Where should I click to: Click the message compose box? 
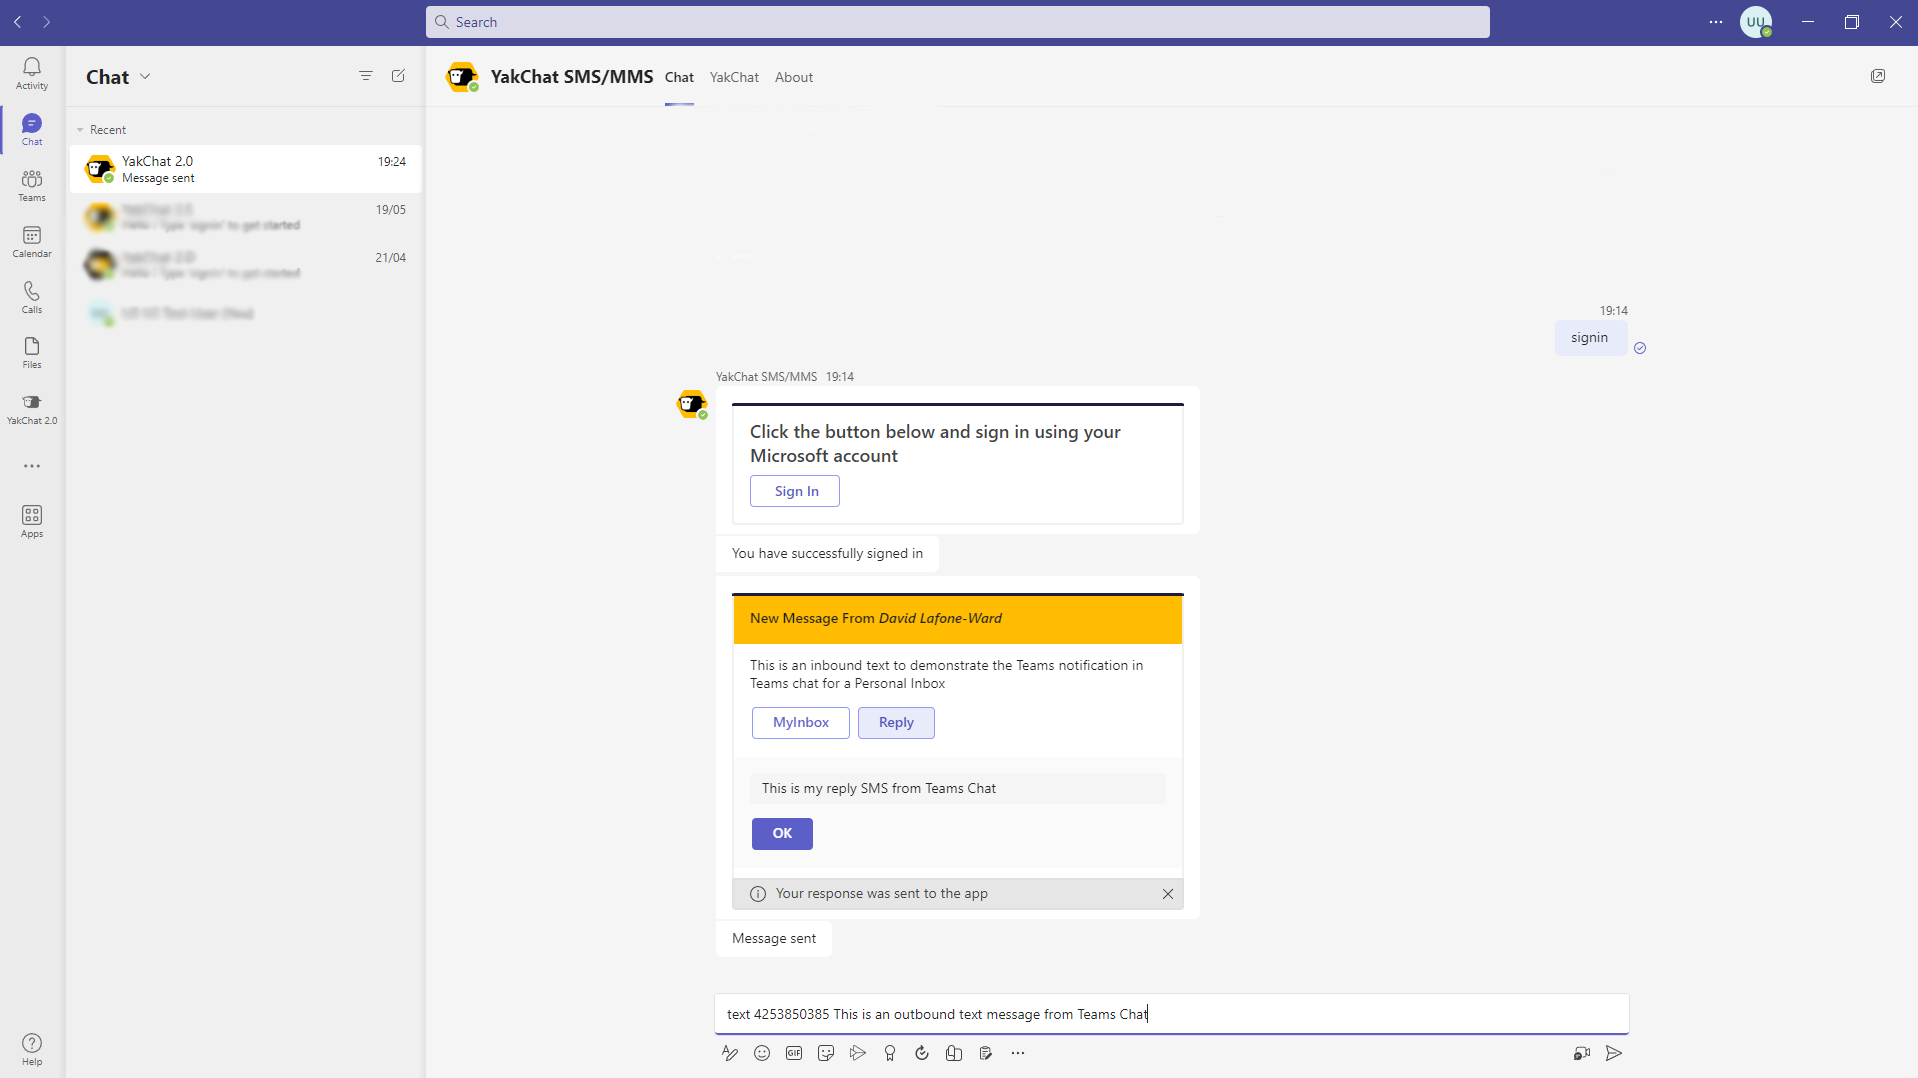1172,1014
